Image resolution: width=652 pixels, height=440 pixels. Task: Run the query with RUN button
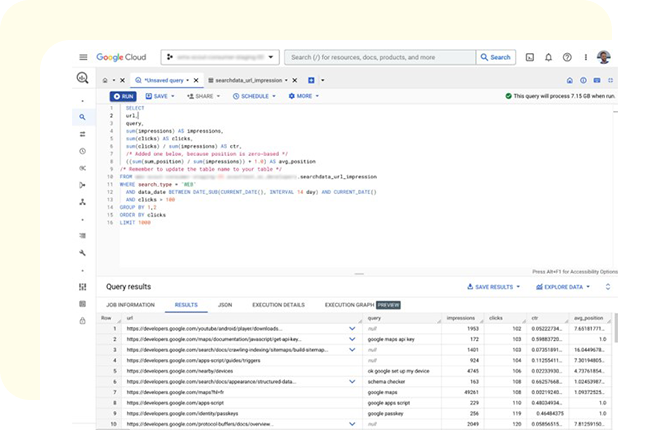124,97
